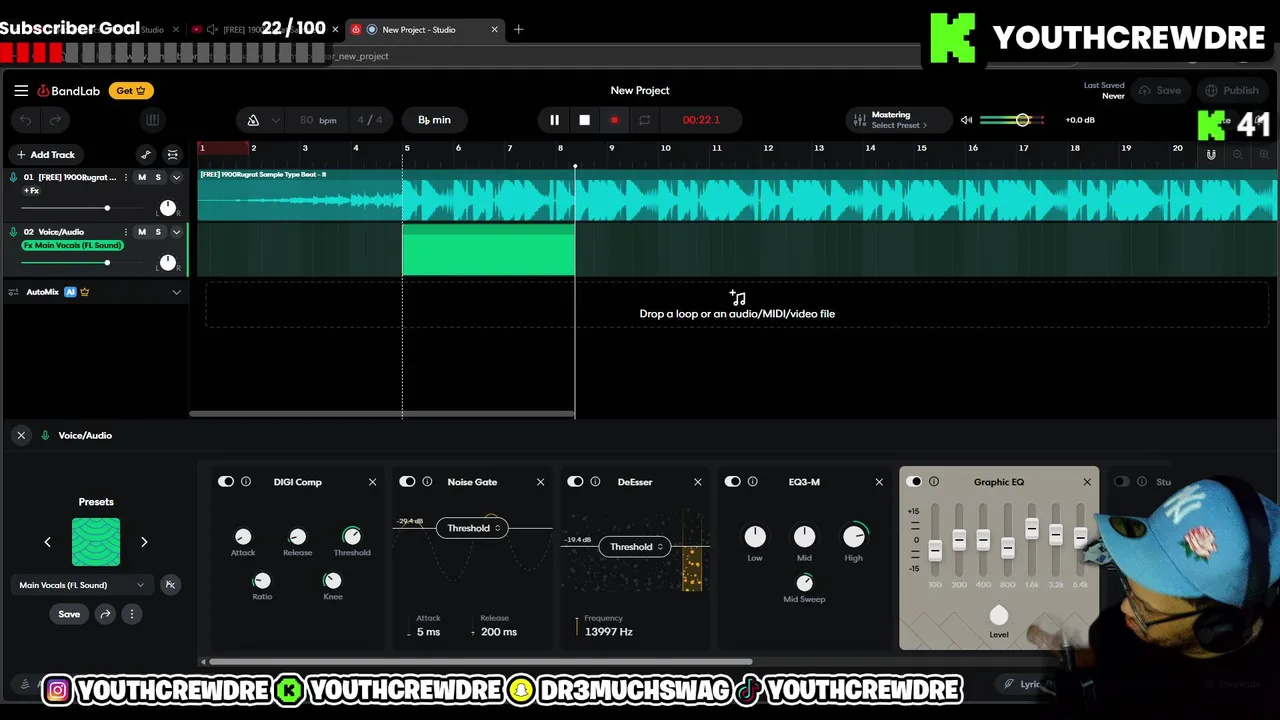Toggle EQ3-M effect on/off
The image size is (1280, 720).
coord(733,482)
